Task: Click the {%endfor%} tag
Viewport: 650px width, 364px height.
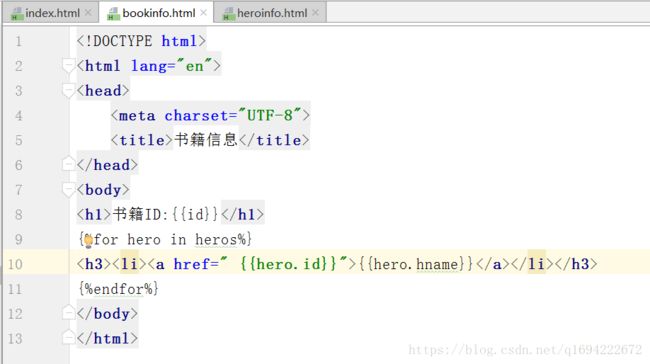Action: click(x=119, y=289)
